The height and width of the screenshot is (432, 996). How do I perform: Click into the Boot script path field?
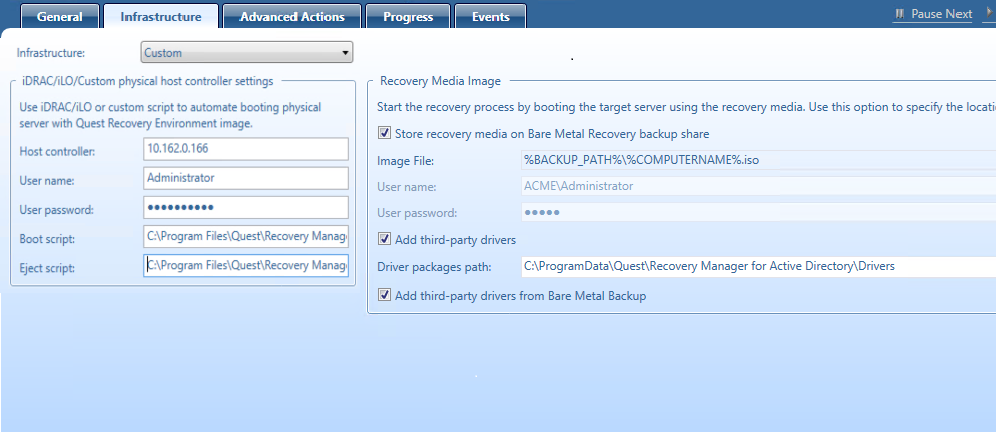pyautogui.click(x=246, y=236)
